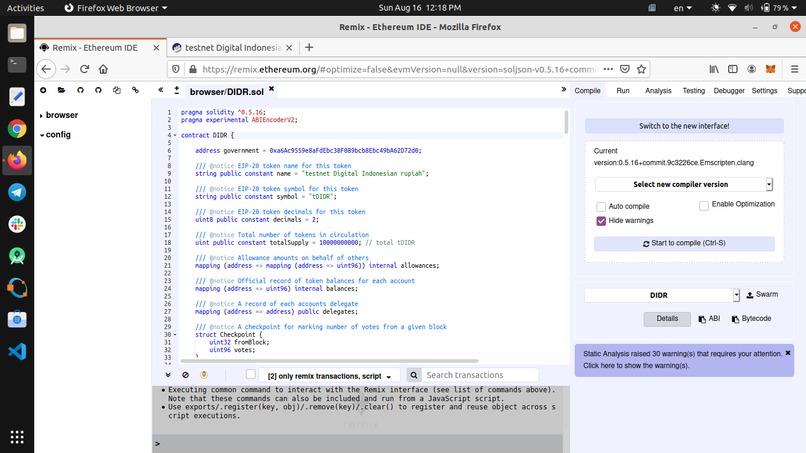Click the create new file icon
Screen dimensions: 806x453
pyautogui.click(x=43, y=90)
